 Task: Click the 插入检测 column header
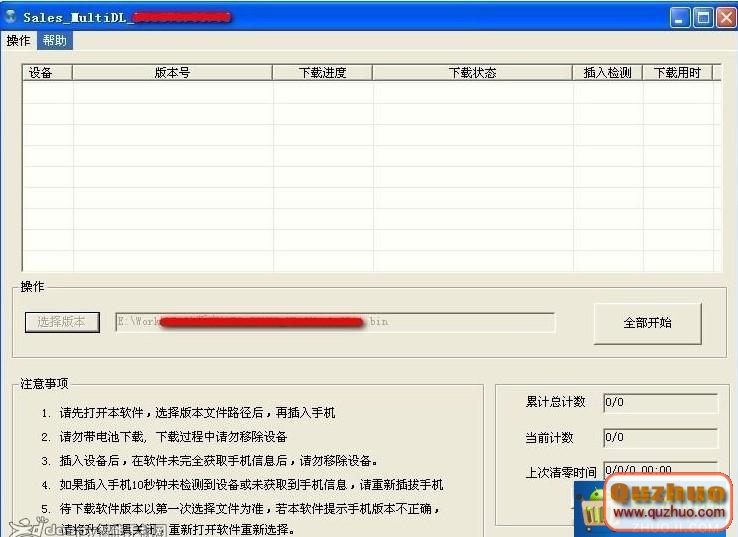click(x=607, y=72)
